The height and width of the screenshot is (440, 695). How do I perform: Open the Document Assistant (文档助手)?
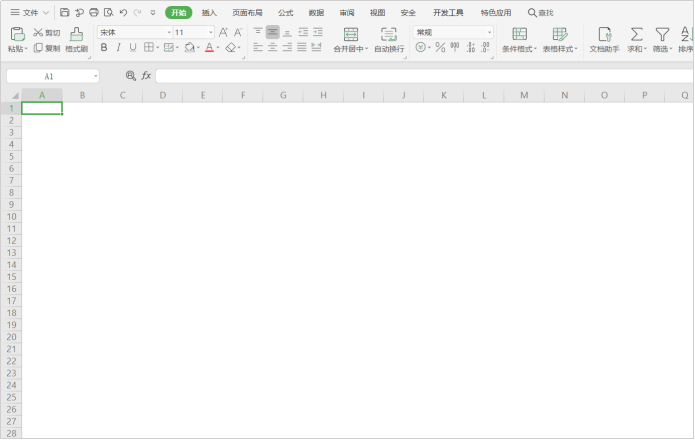point(604,39)
